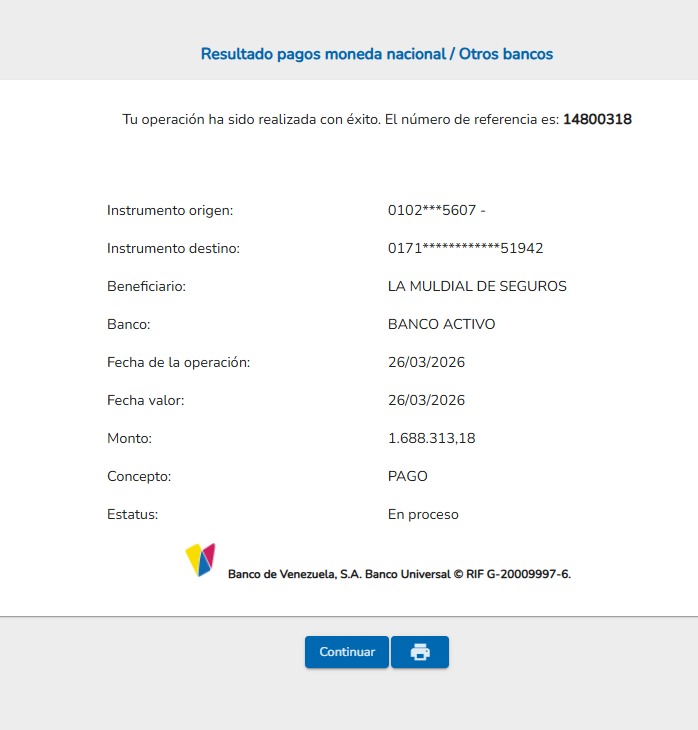Select the destination account ending in 51942
698x730 pixels.
tap(465, 248)
